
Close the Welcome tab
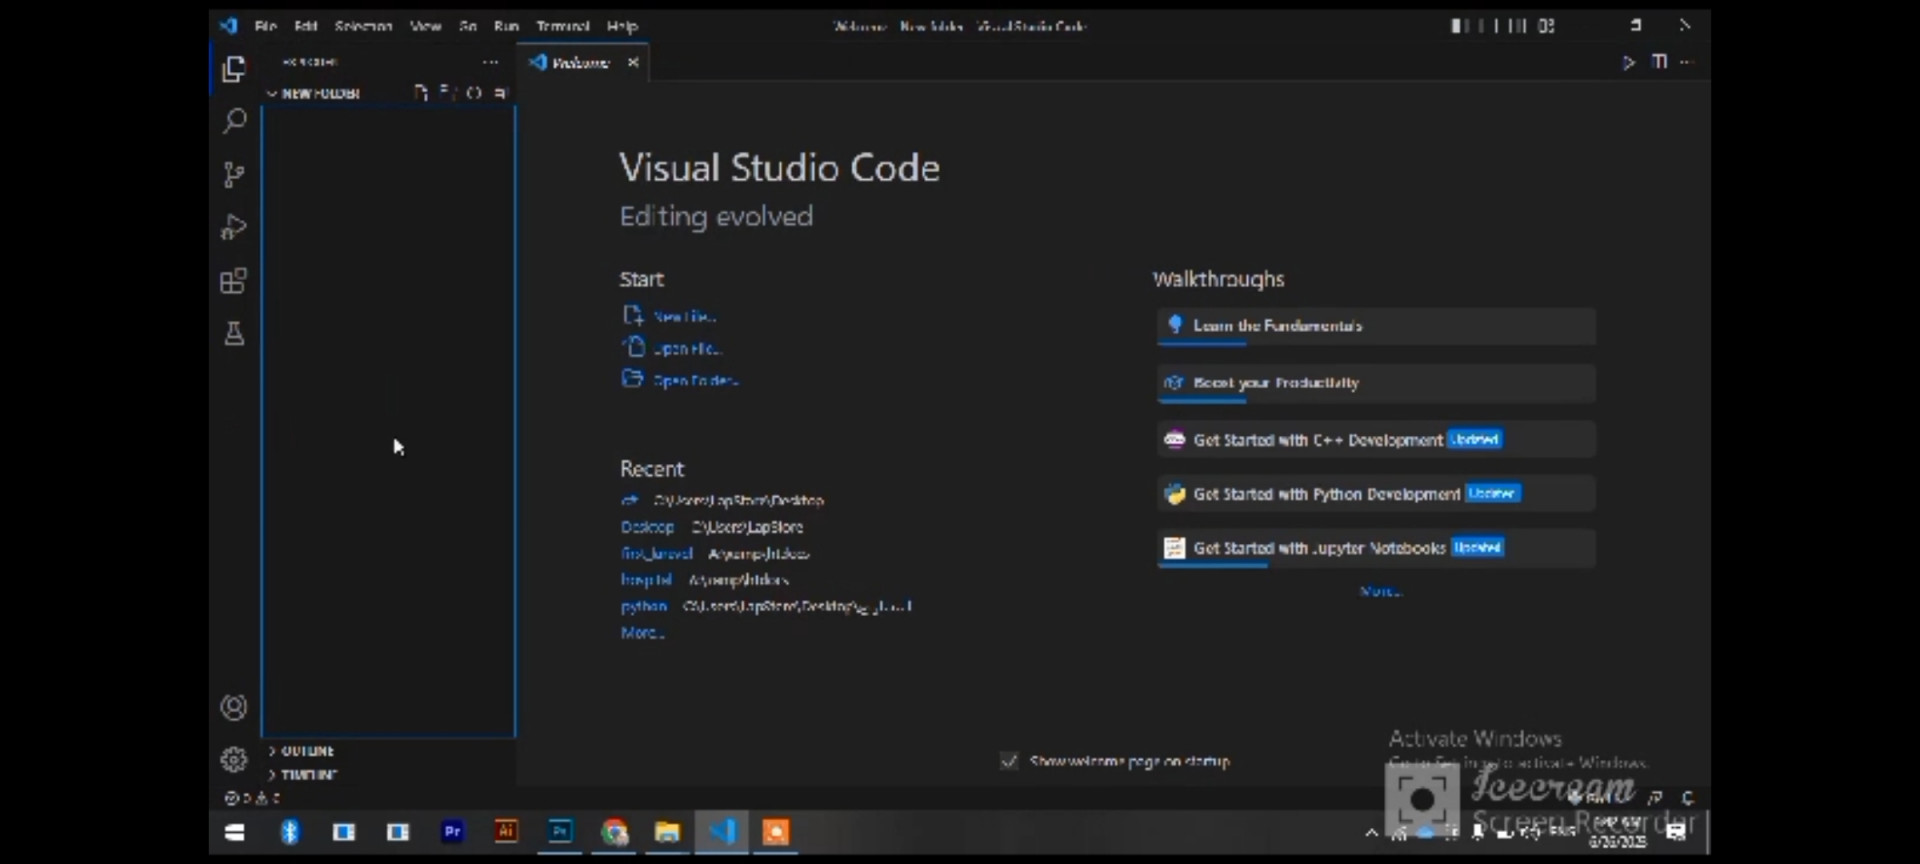(x=633, y=62)
